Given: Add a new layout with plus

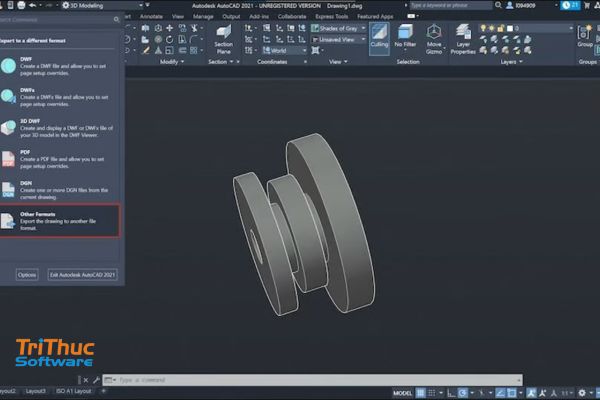Looking at the screenshot, I should 103,391.
